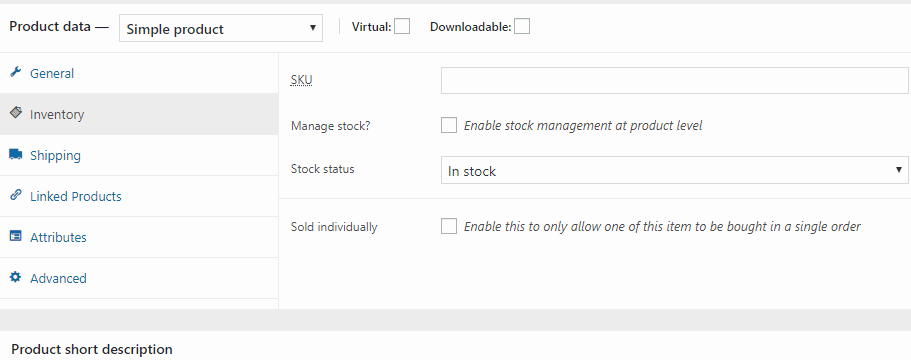
Task: Click the 'Sold individually' label
Action: pos(334,227)
